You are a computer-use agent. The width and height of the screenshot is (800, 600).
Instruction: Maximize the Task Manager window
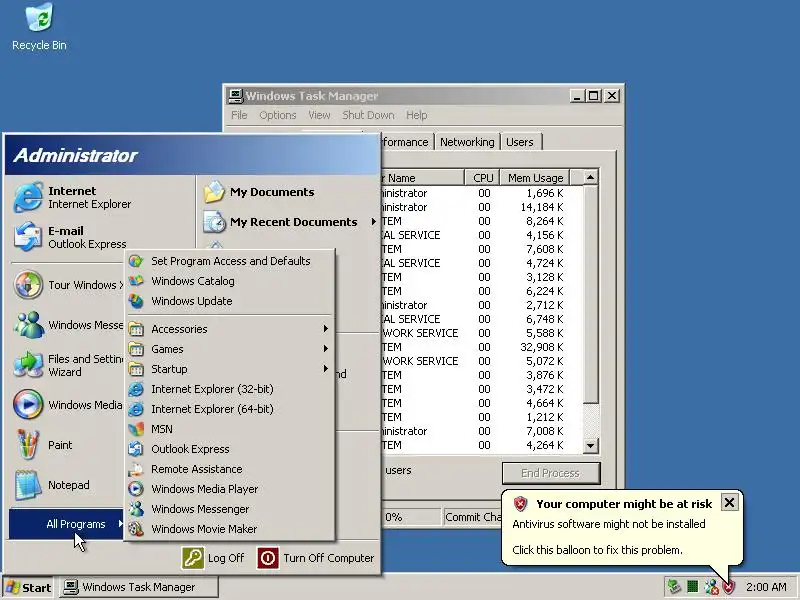point(593,95)
